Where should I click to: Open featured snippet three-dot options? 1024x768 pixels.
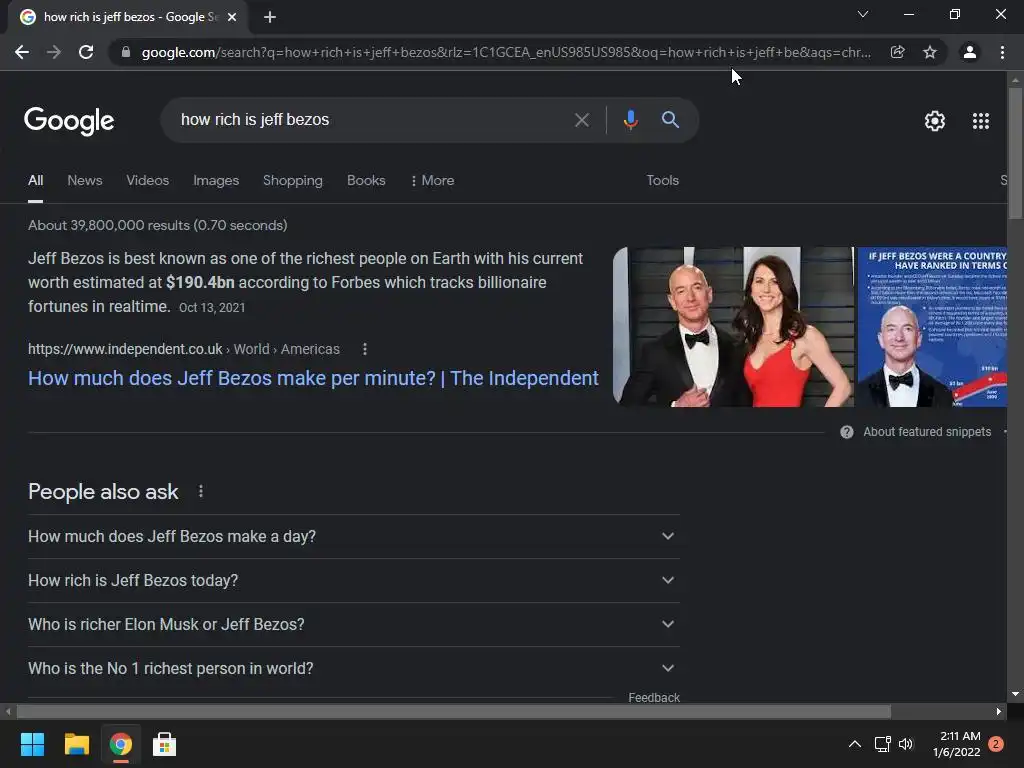tap(364, 349)
